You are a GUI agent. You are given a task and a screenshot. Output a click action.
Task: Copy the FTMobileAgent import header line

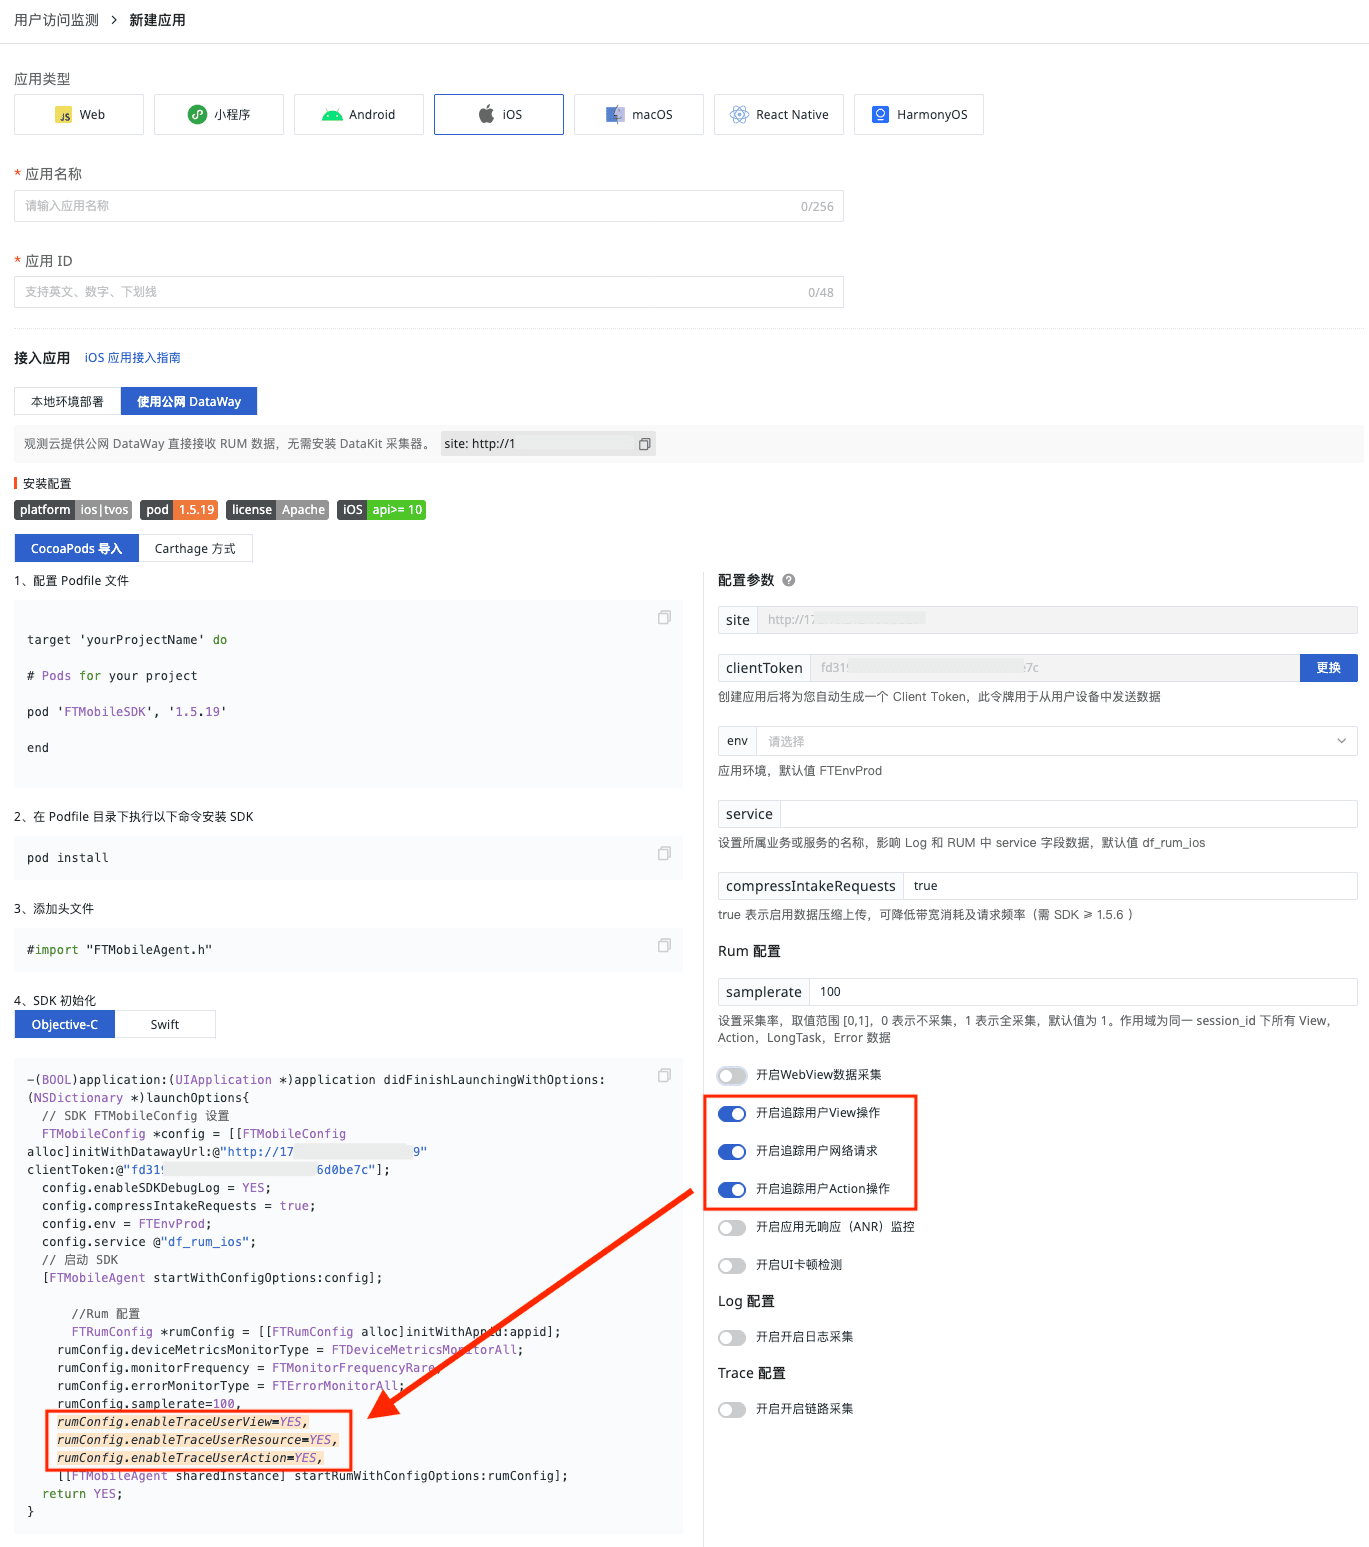pos(664,946)
